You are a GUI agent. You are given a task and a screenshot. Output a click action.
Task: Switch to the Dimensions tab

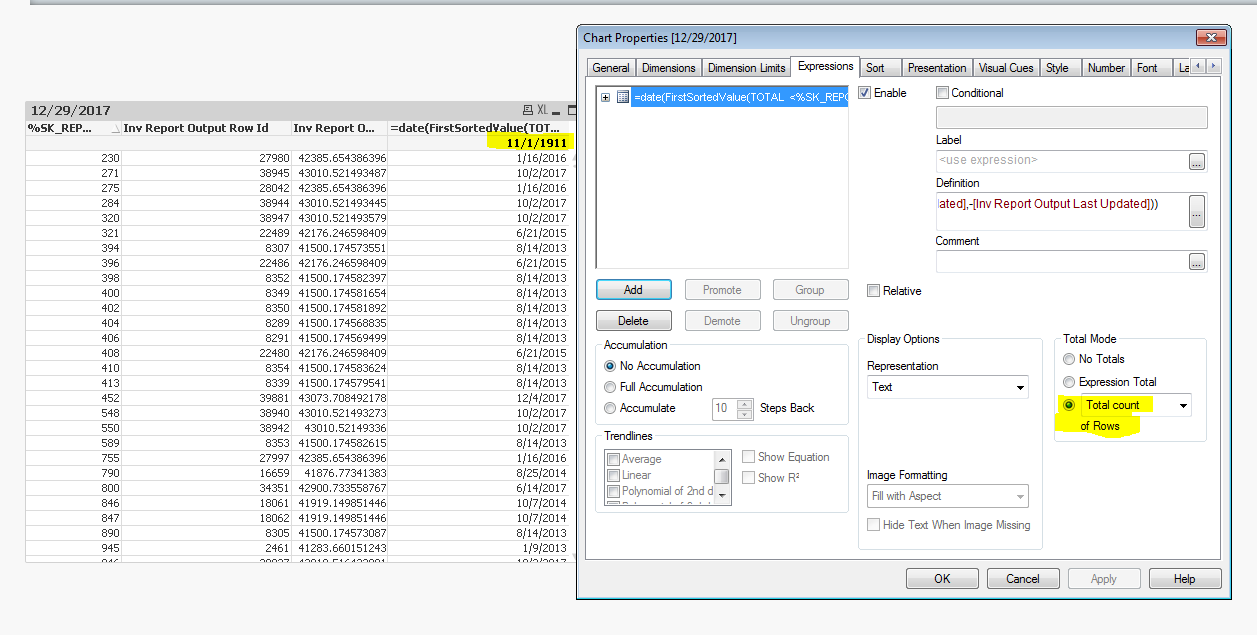click(669, 68)
